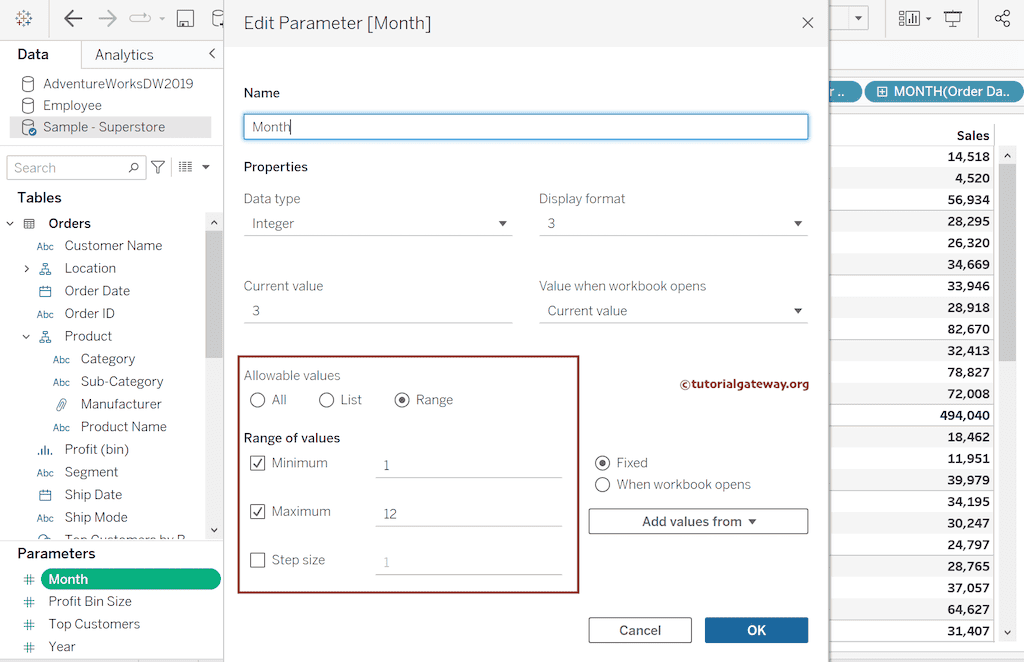Click the Tableau logo icon
Viewport: 1024px width, 662px height.
point(22,18)
